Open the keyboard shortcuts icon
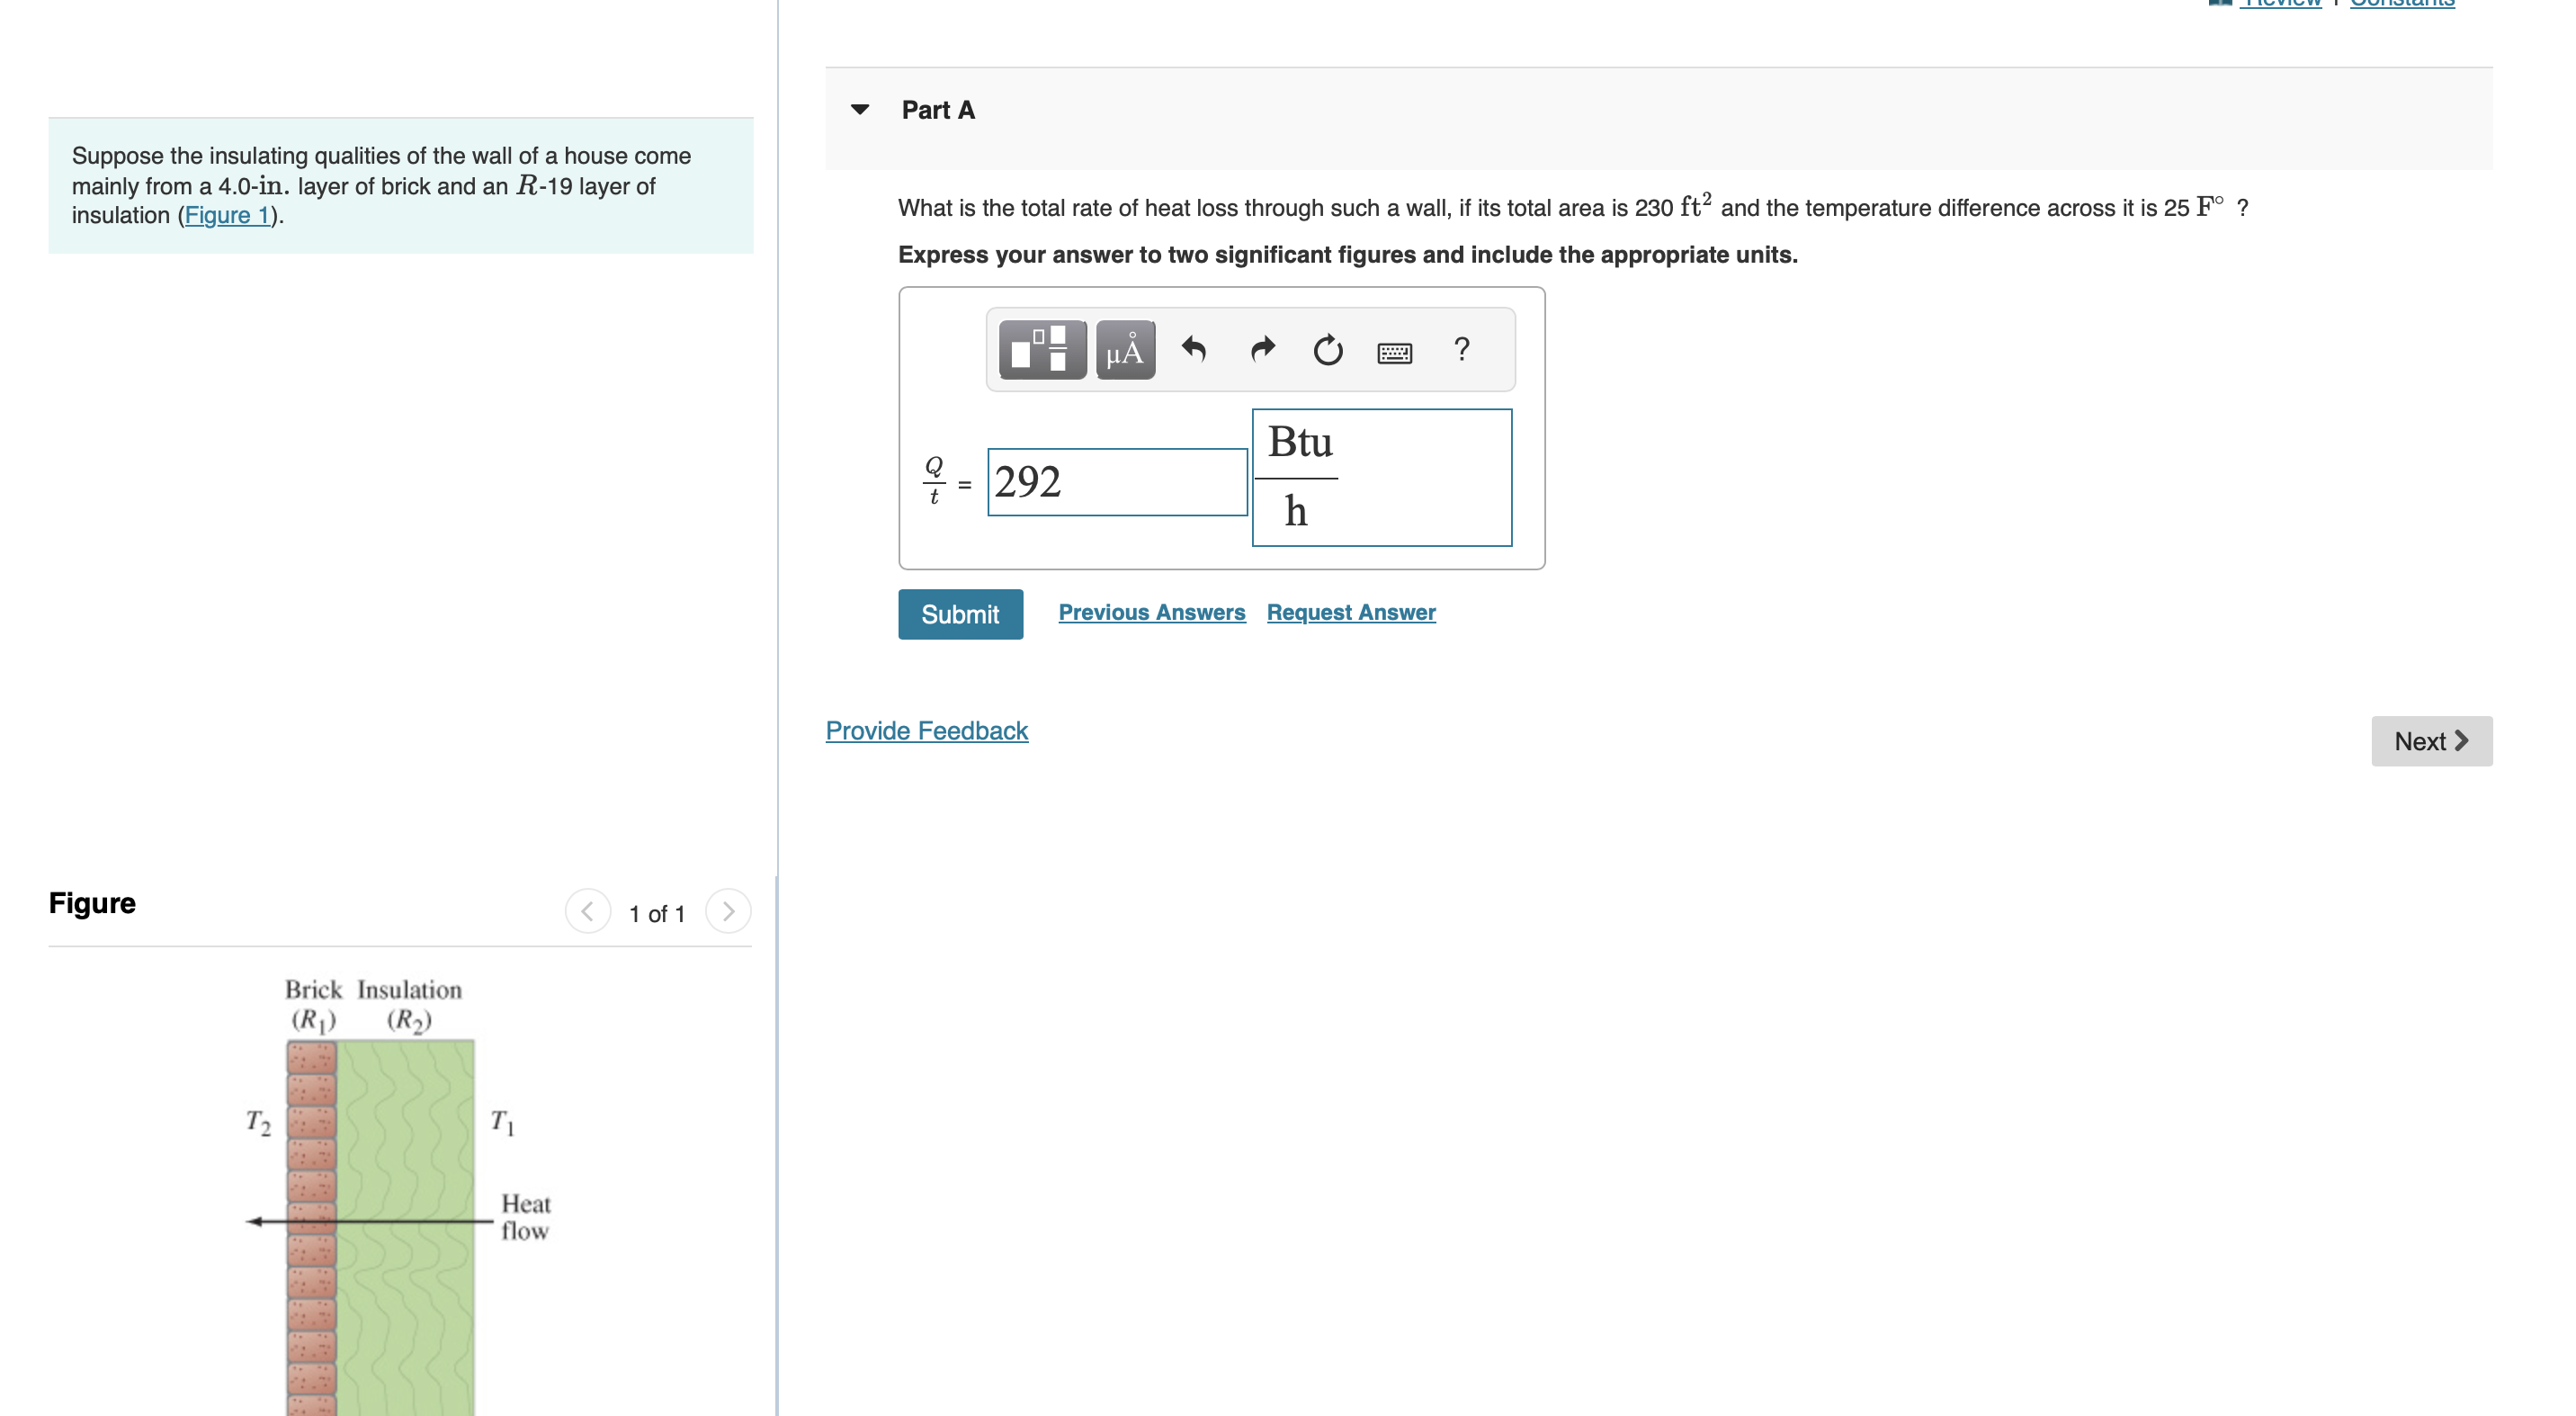 coord(1394,352)
